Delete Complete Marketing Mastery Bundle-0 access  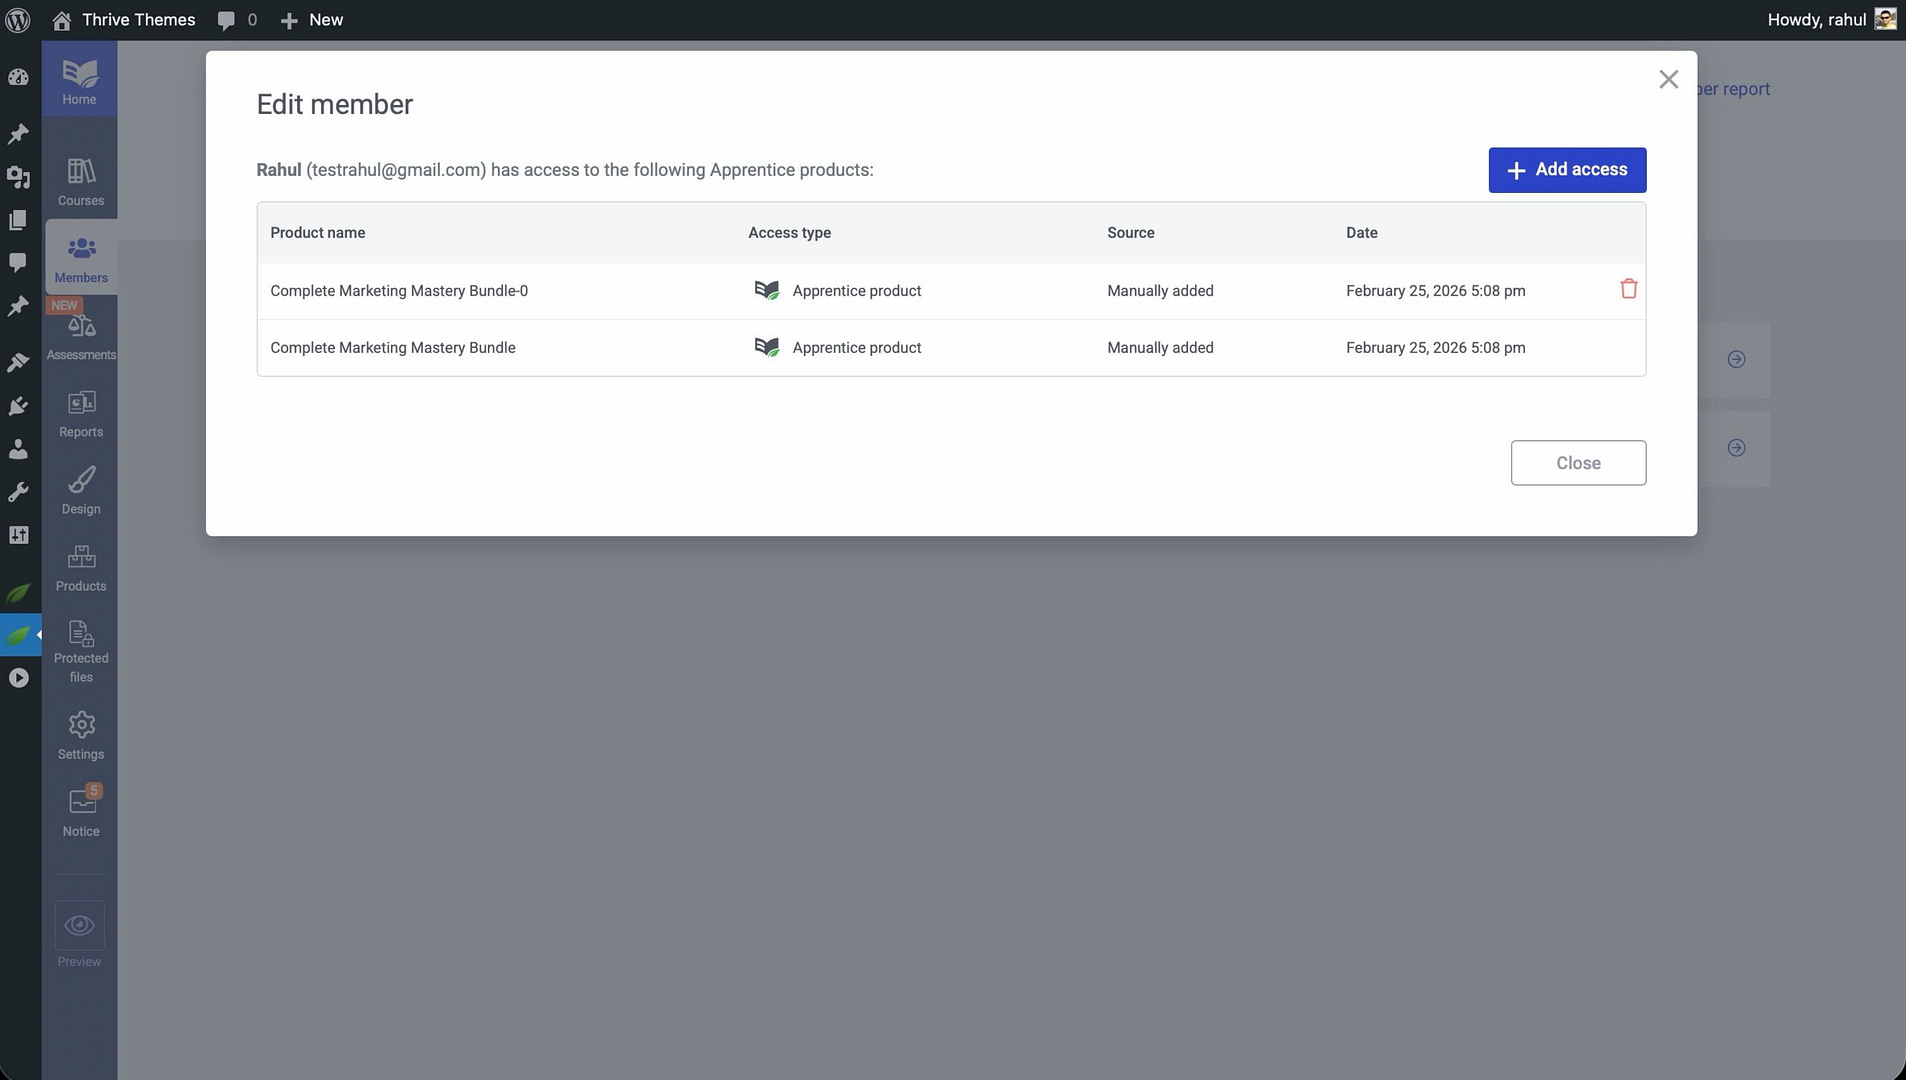pyautogui.click(x=1628, y=289)
